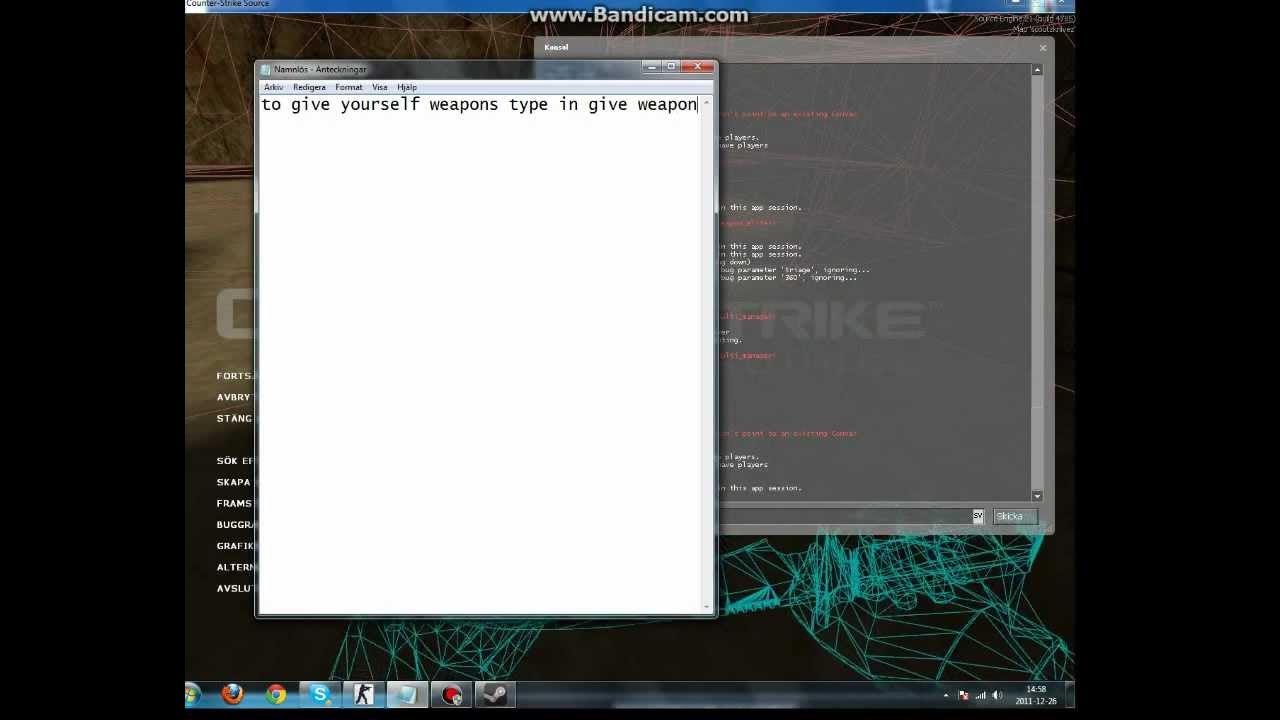Open the Visa menu in Notepad
Screen dimensions: 1280x720
pyautogui.click(x=380, y=87)
